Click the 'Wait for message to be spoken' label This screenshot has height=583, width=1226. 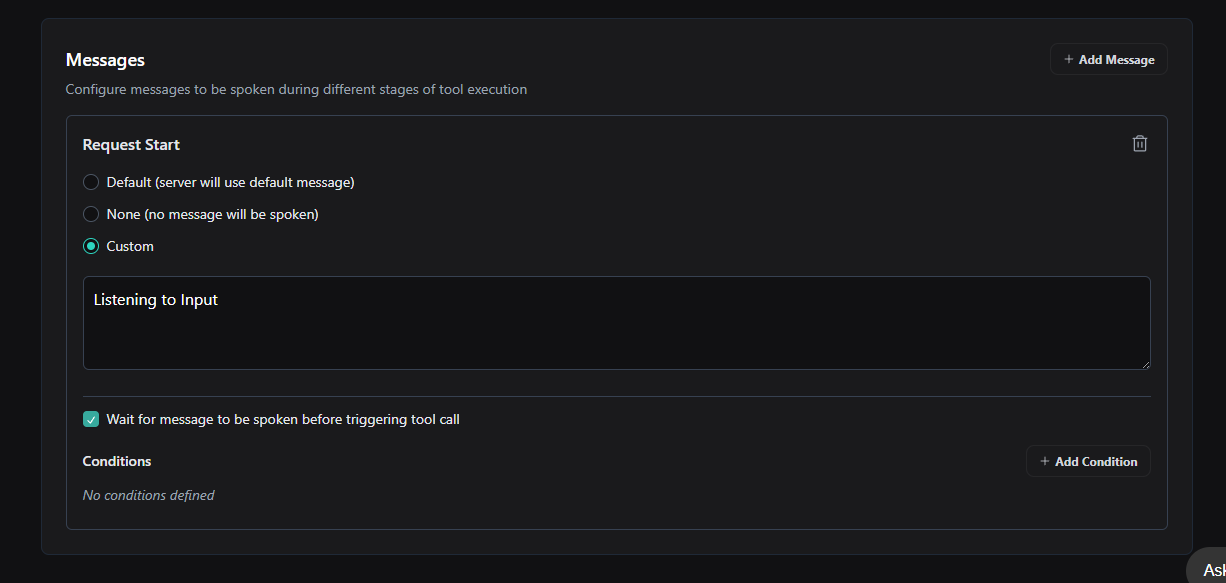pos(283,420)
